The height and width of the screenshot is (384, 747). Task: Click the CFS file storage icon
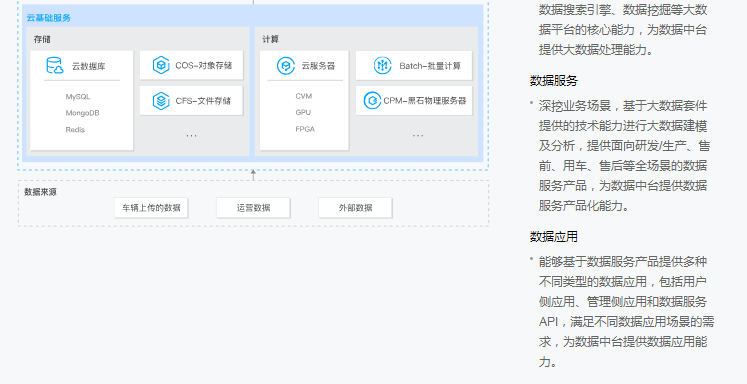point(161,101)
